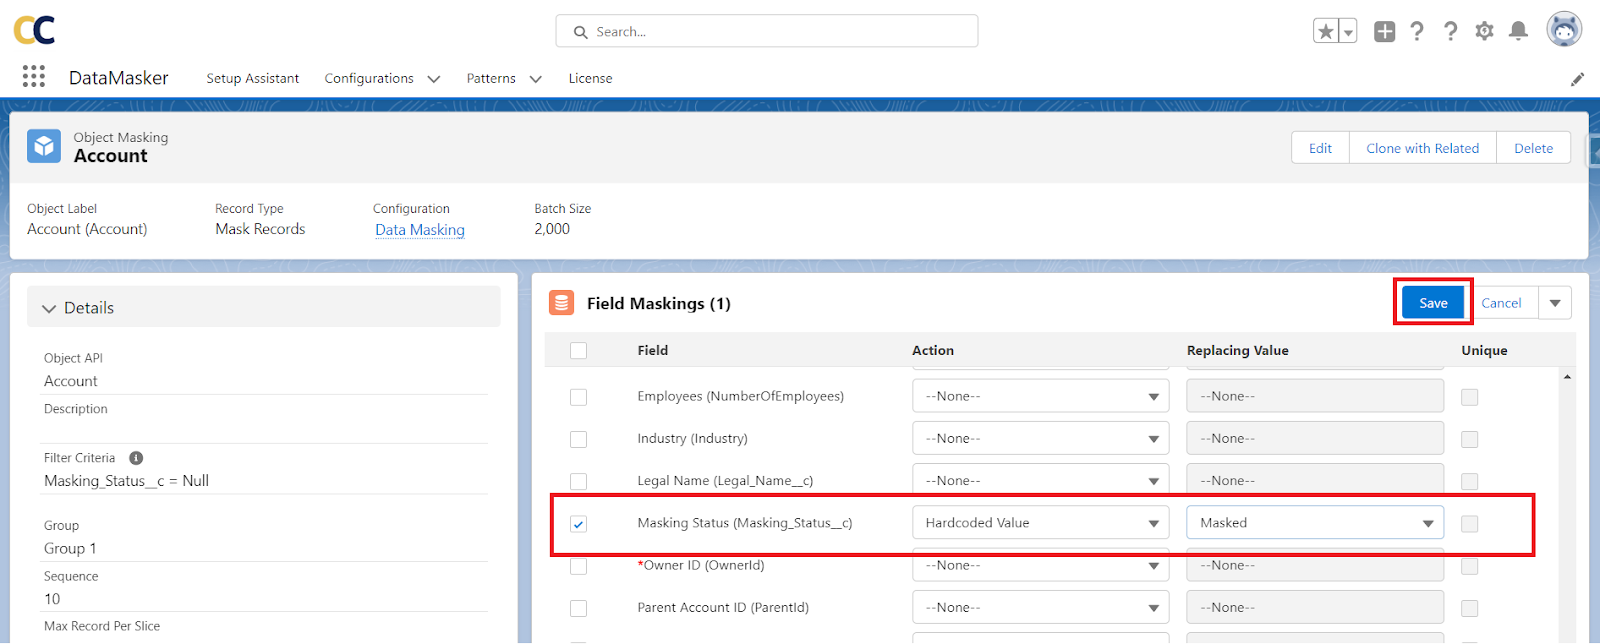The image size is (1600, 644).
Task: Uncheck the Masking Status field checkbox
Action: click(578, 524)
